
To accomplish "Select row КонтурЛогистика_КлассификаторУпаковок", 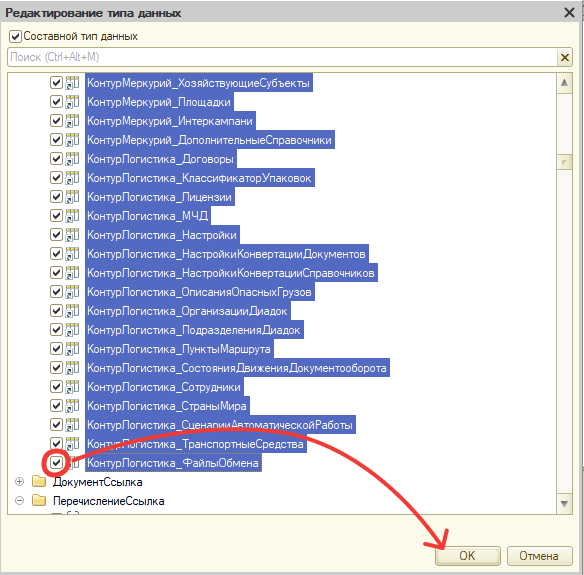I will pos(200,178).
